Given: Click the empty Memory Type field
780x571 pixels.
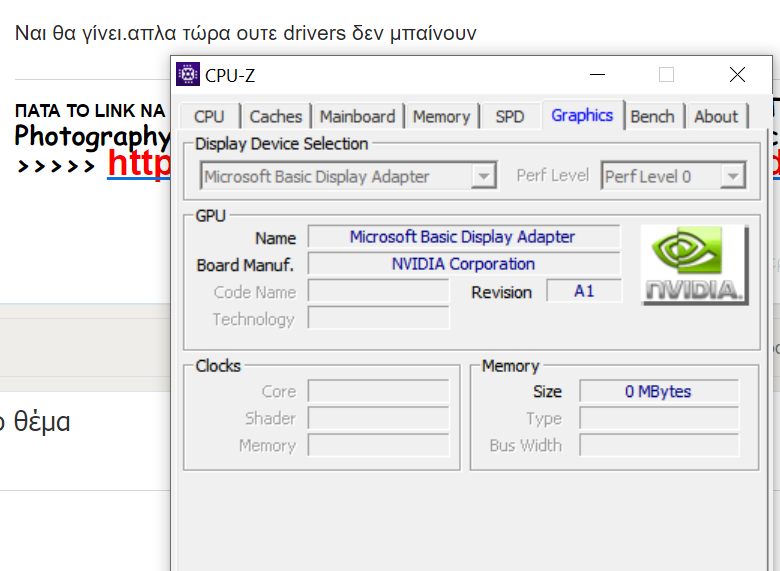Looking at the screenshot, I should pos(659,418).
